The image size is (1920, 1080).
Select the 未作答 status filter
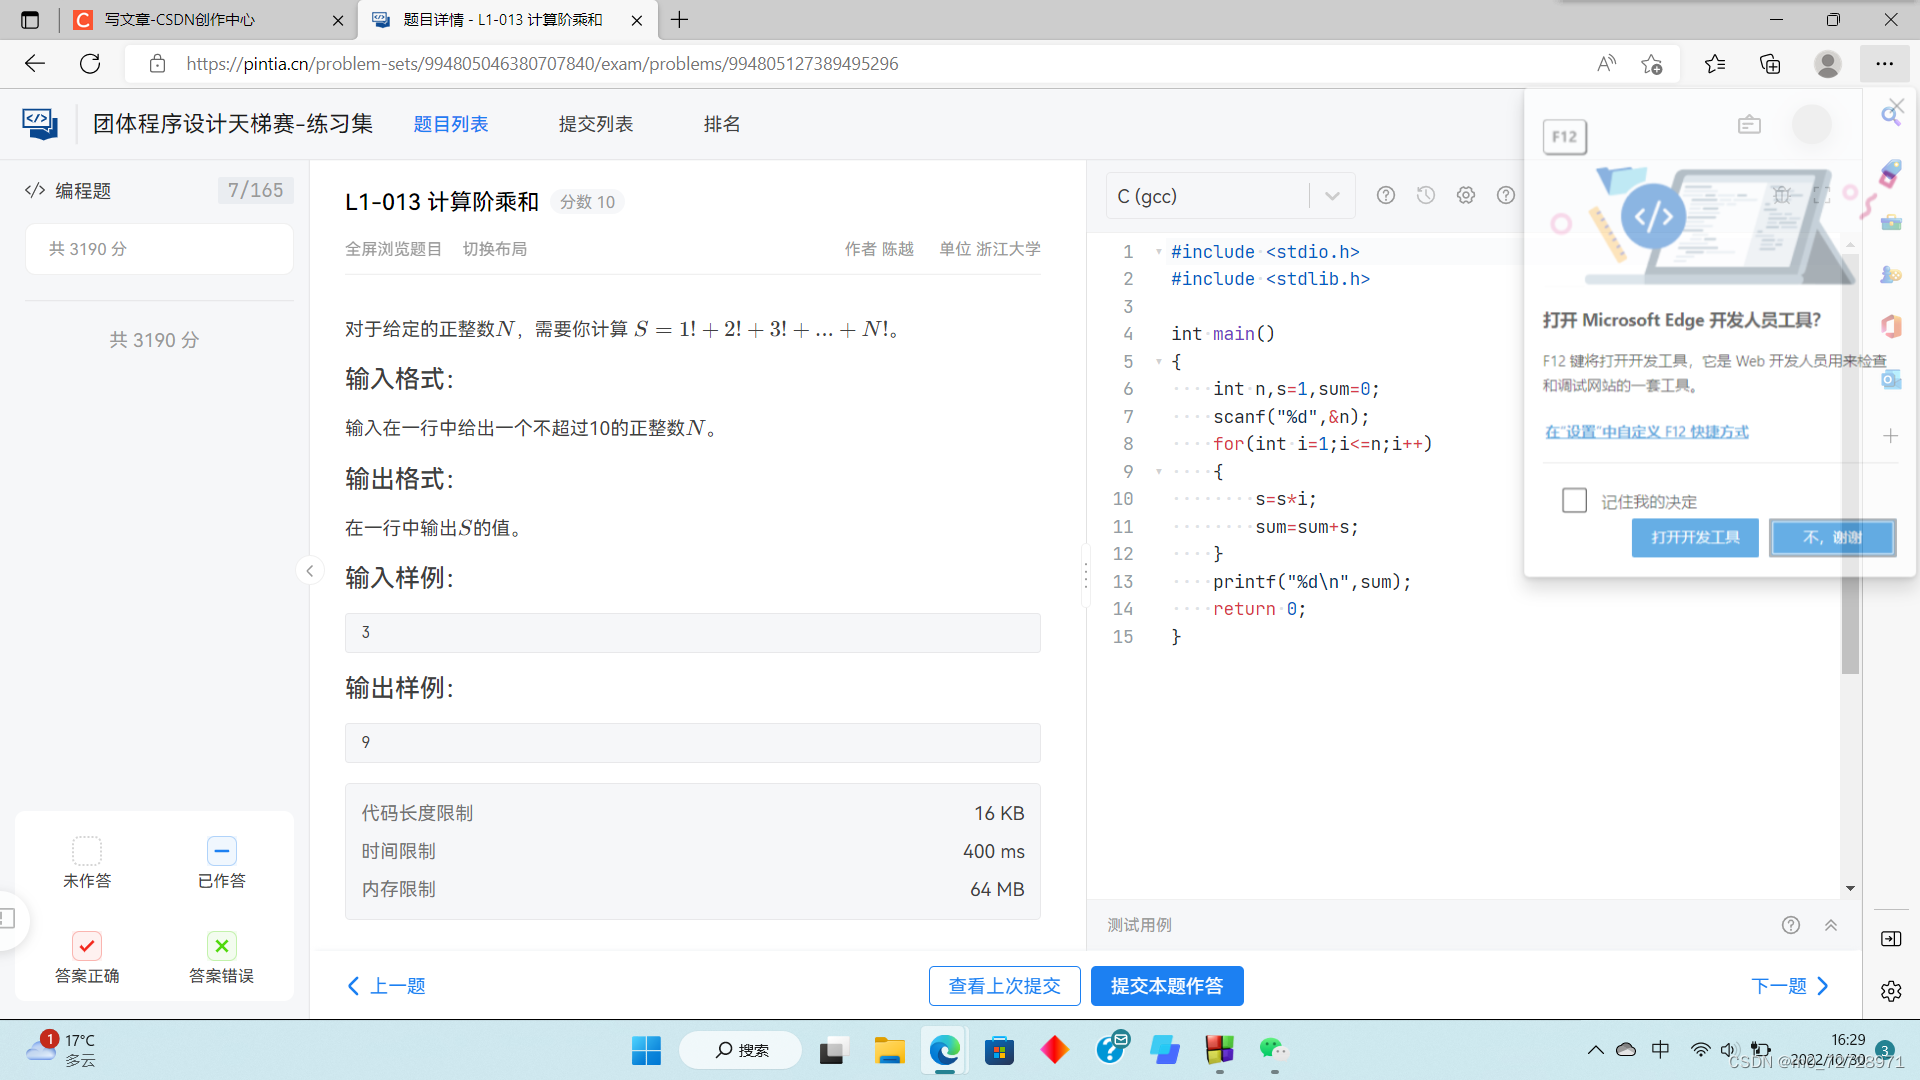(87, 861)
